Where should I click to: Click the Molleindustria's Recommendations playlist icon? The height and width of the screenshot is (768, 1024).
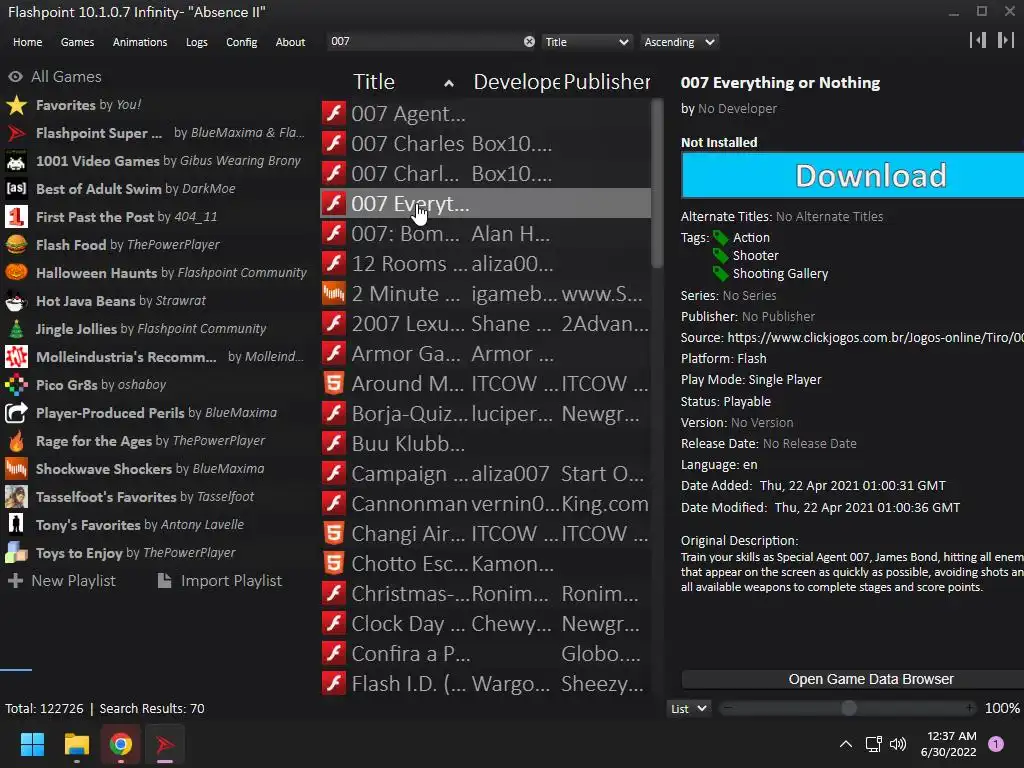(x=16, y=357)
